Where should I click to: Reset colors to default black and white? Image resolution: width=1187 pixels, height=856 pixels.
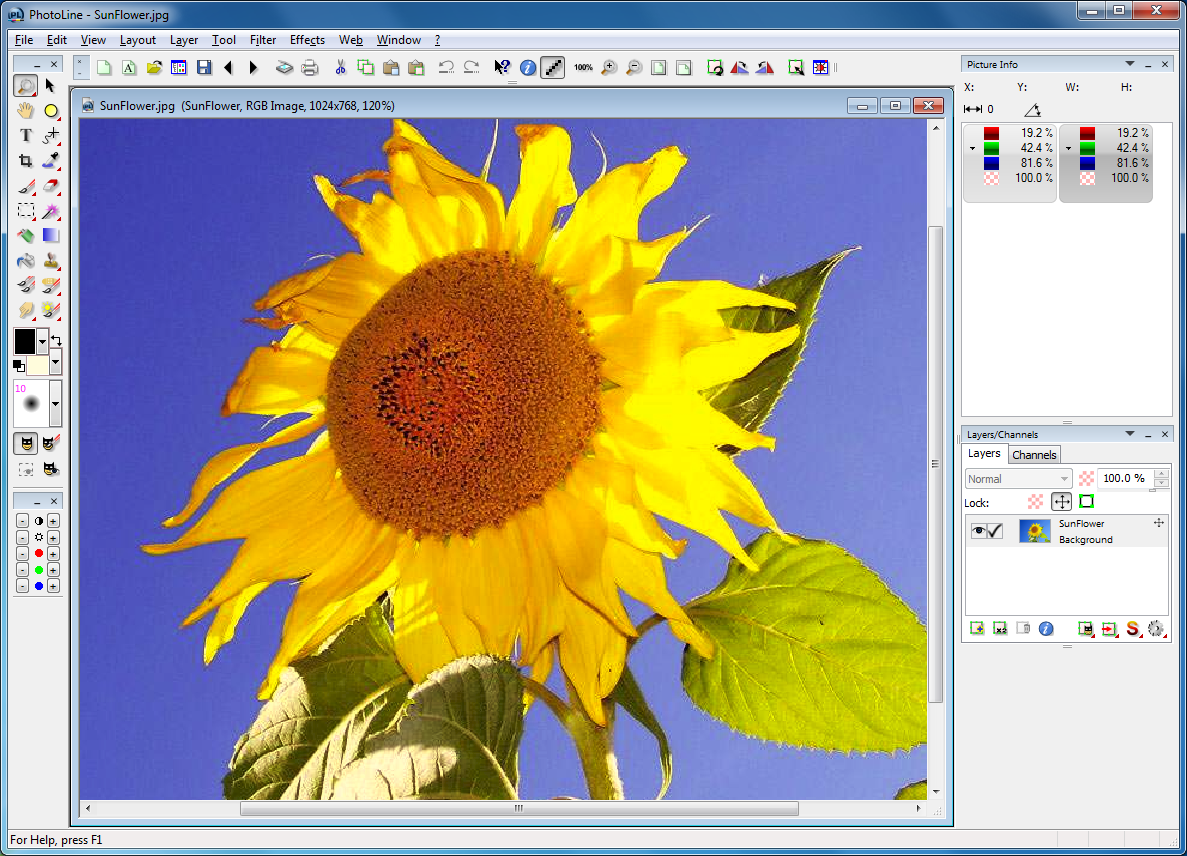19,366
